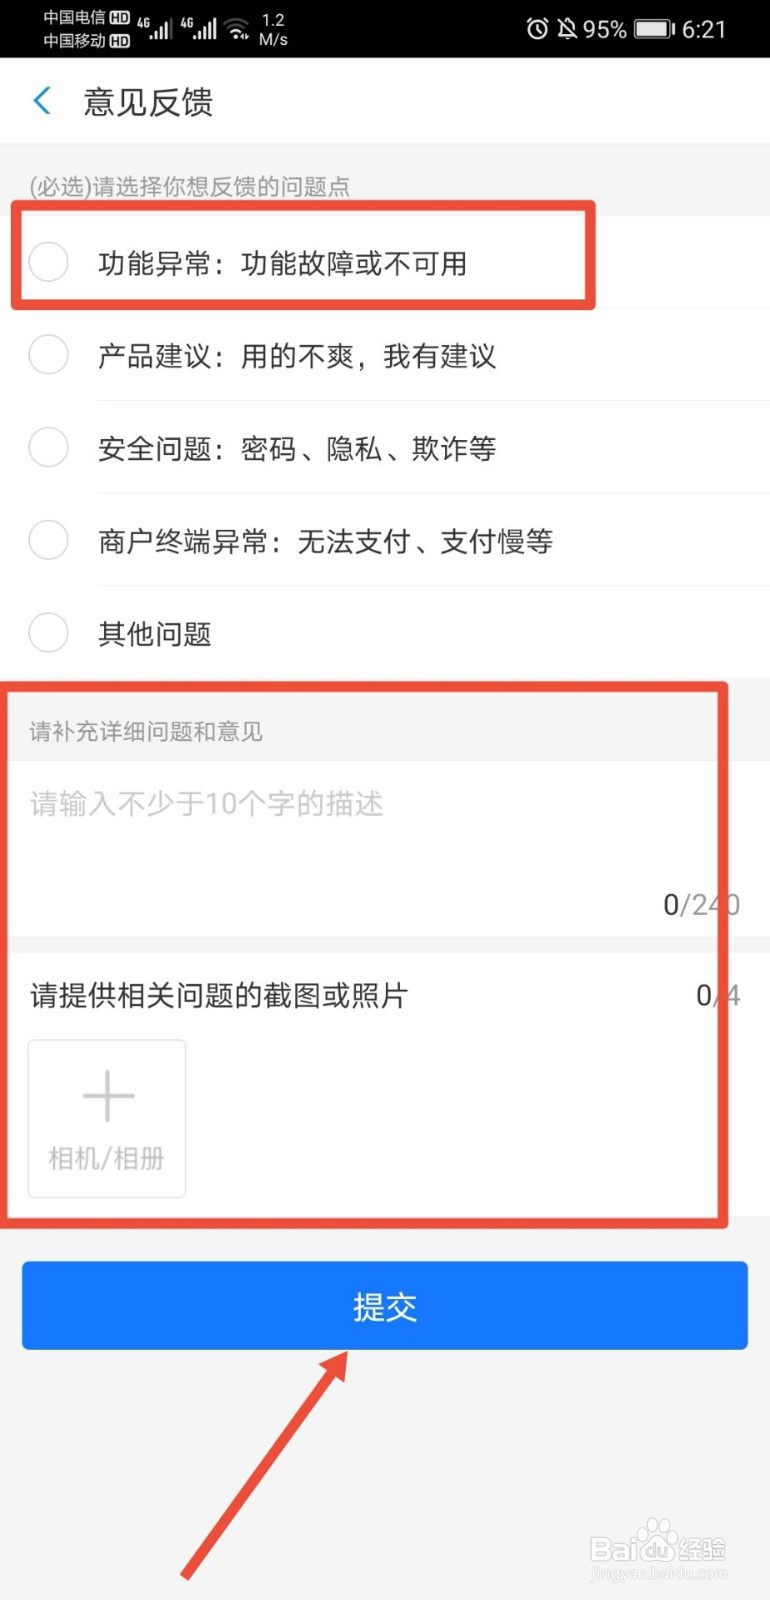
Task: Tap the 功能异常：功能故障或不可用 option text
Action: [283, 264]
